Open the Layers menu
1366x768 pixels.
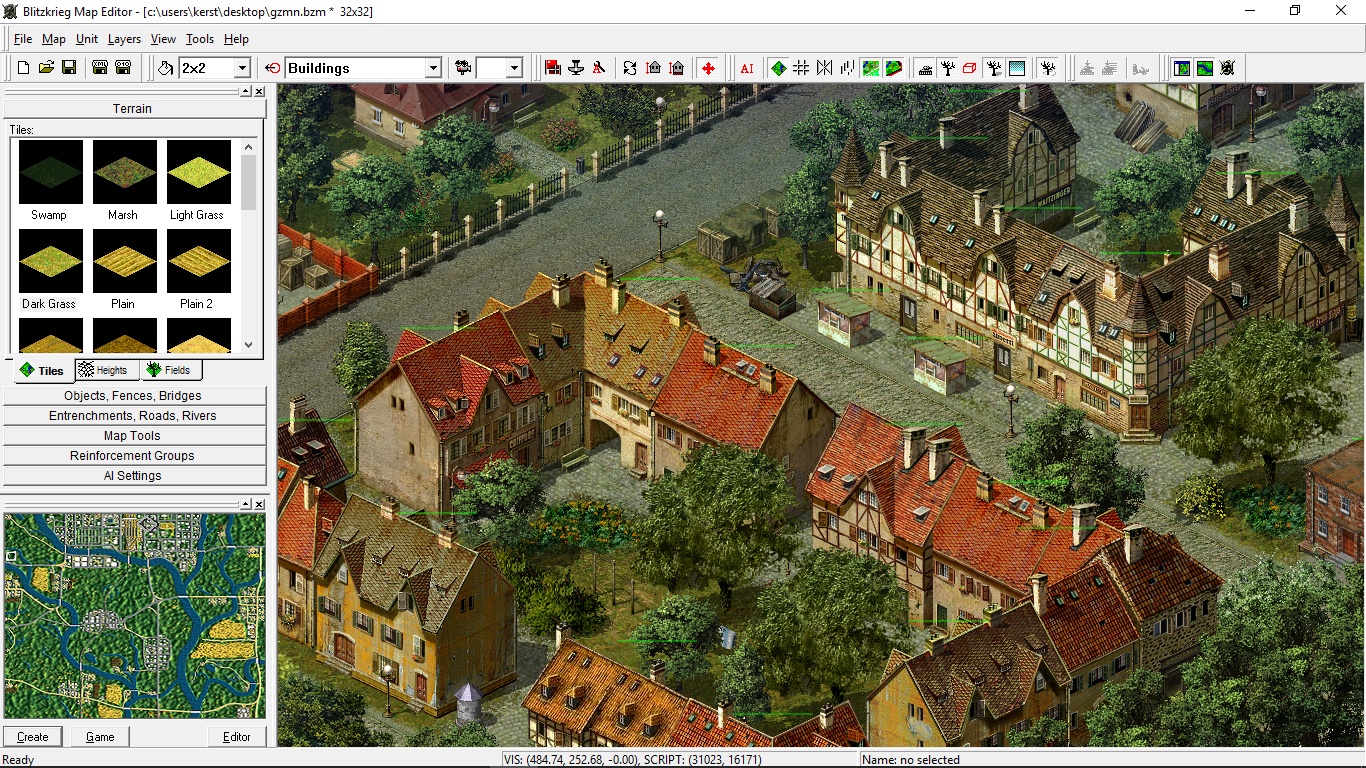pyautogui.click(x=125, y=39)
